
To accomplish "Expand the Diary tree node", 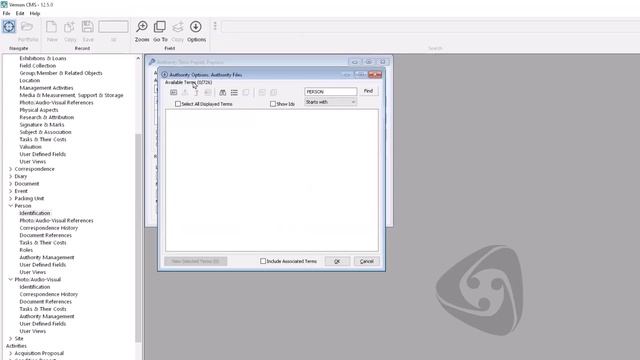I will click(x=11, y=176).
